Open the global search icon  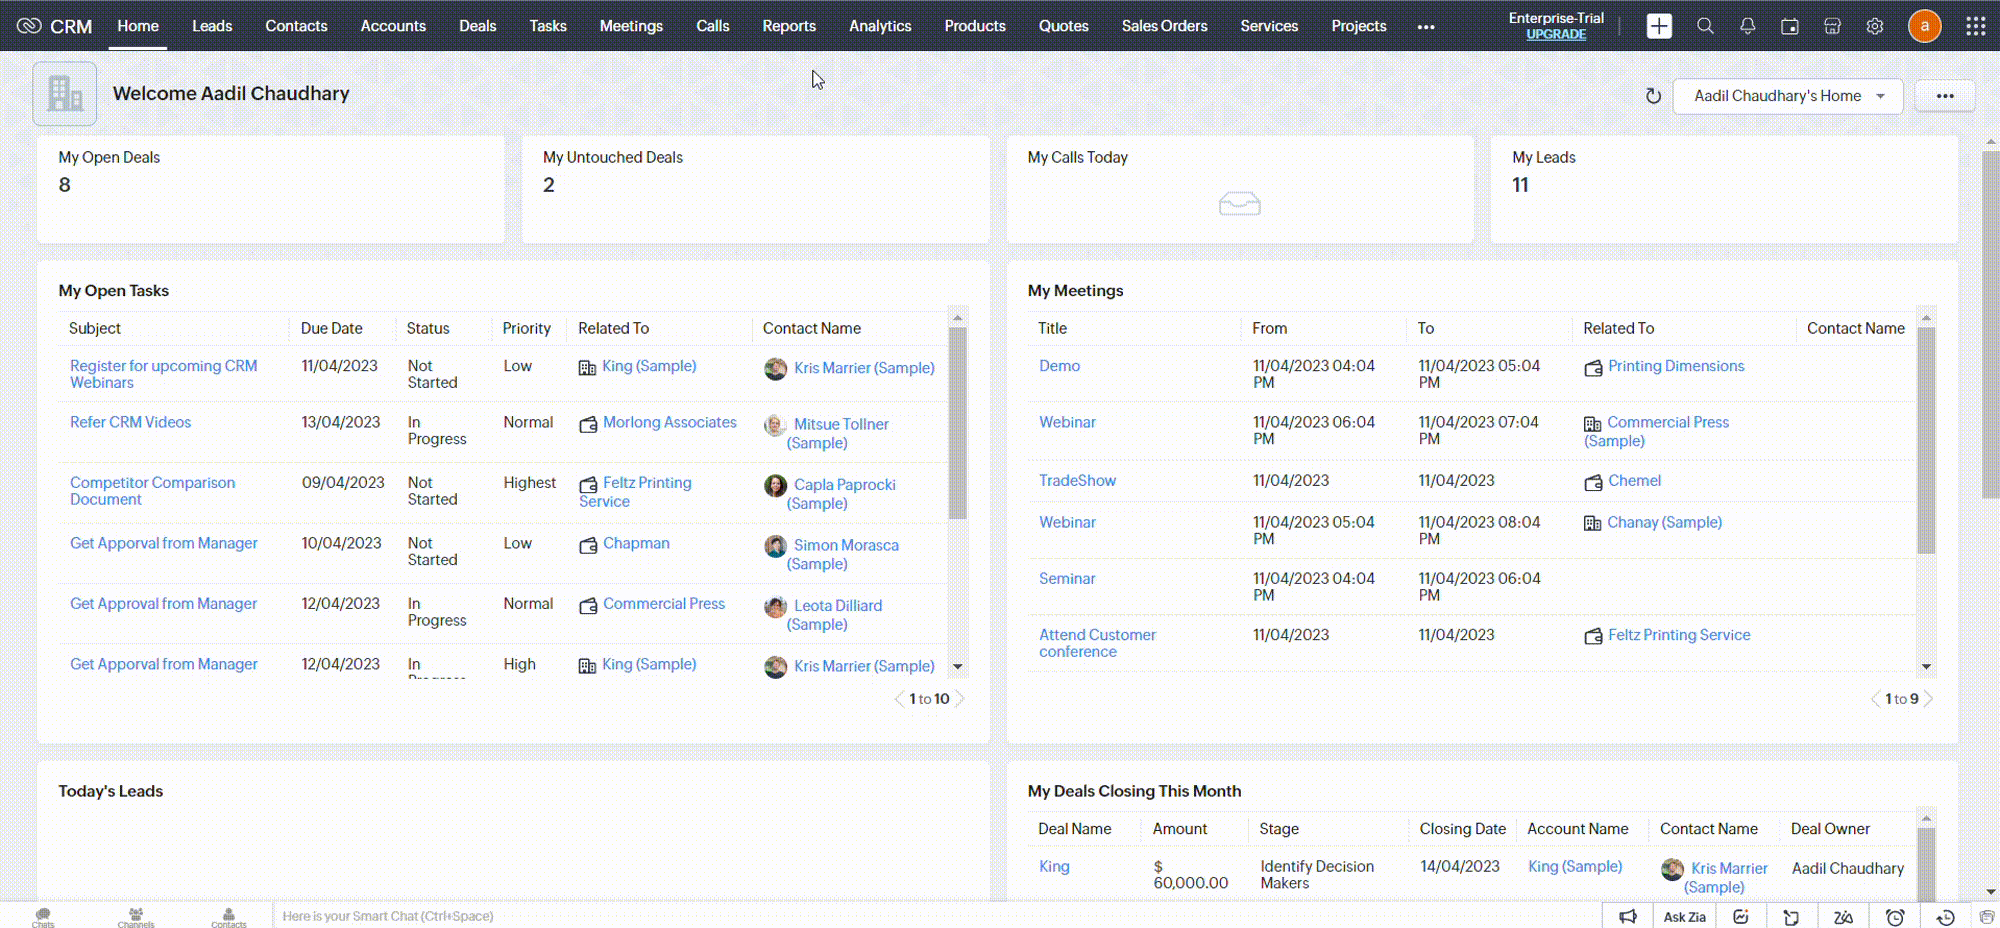1705,26
